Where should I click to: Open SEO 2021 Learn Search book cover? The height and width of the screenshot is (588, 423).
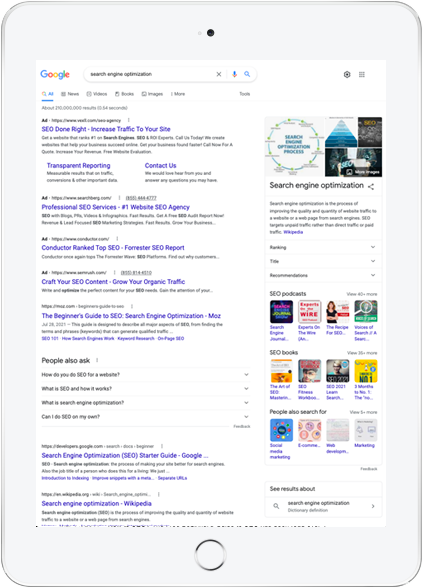click(x=338, y=371)
